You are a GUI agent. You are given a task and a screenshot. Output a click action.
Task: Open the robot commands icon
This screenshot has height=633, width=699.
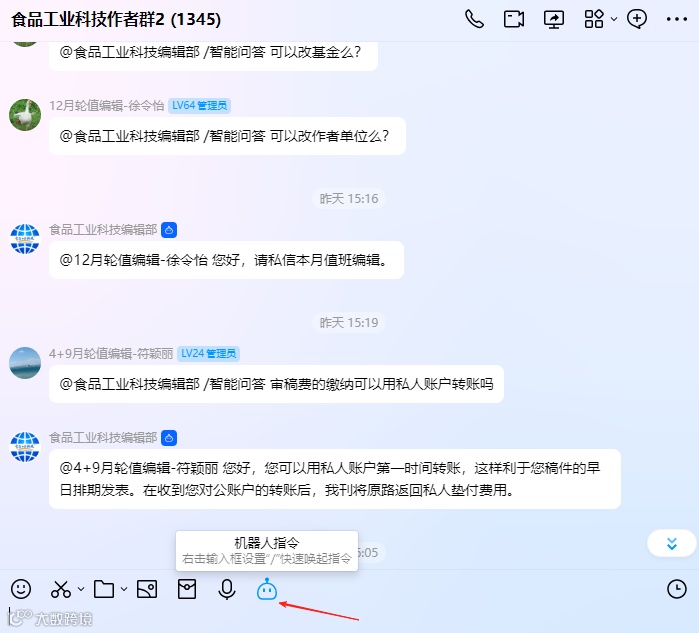pyautogui.click(x=267, y=589)
